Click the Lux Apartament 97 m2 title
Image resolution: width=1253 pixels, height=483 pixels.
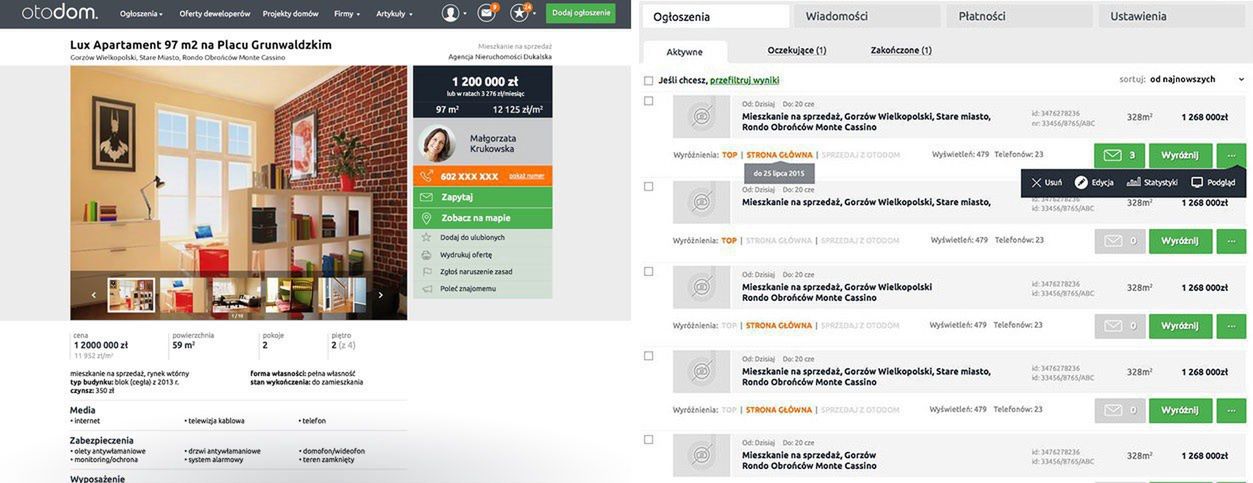click(201, 45)
